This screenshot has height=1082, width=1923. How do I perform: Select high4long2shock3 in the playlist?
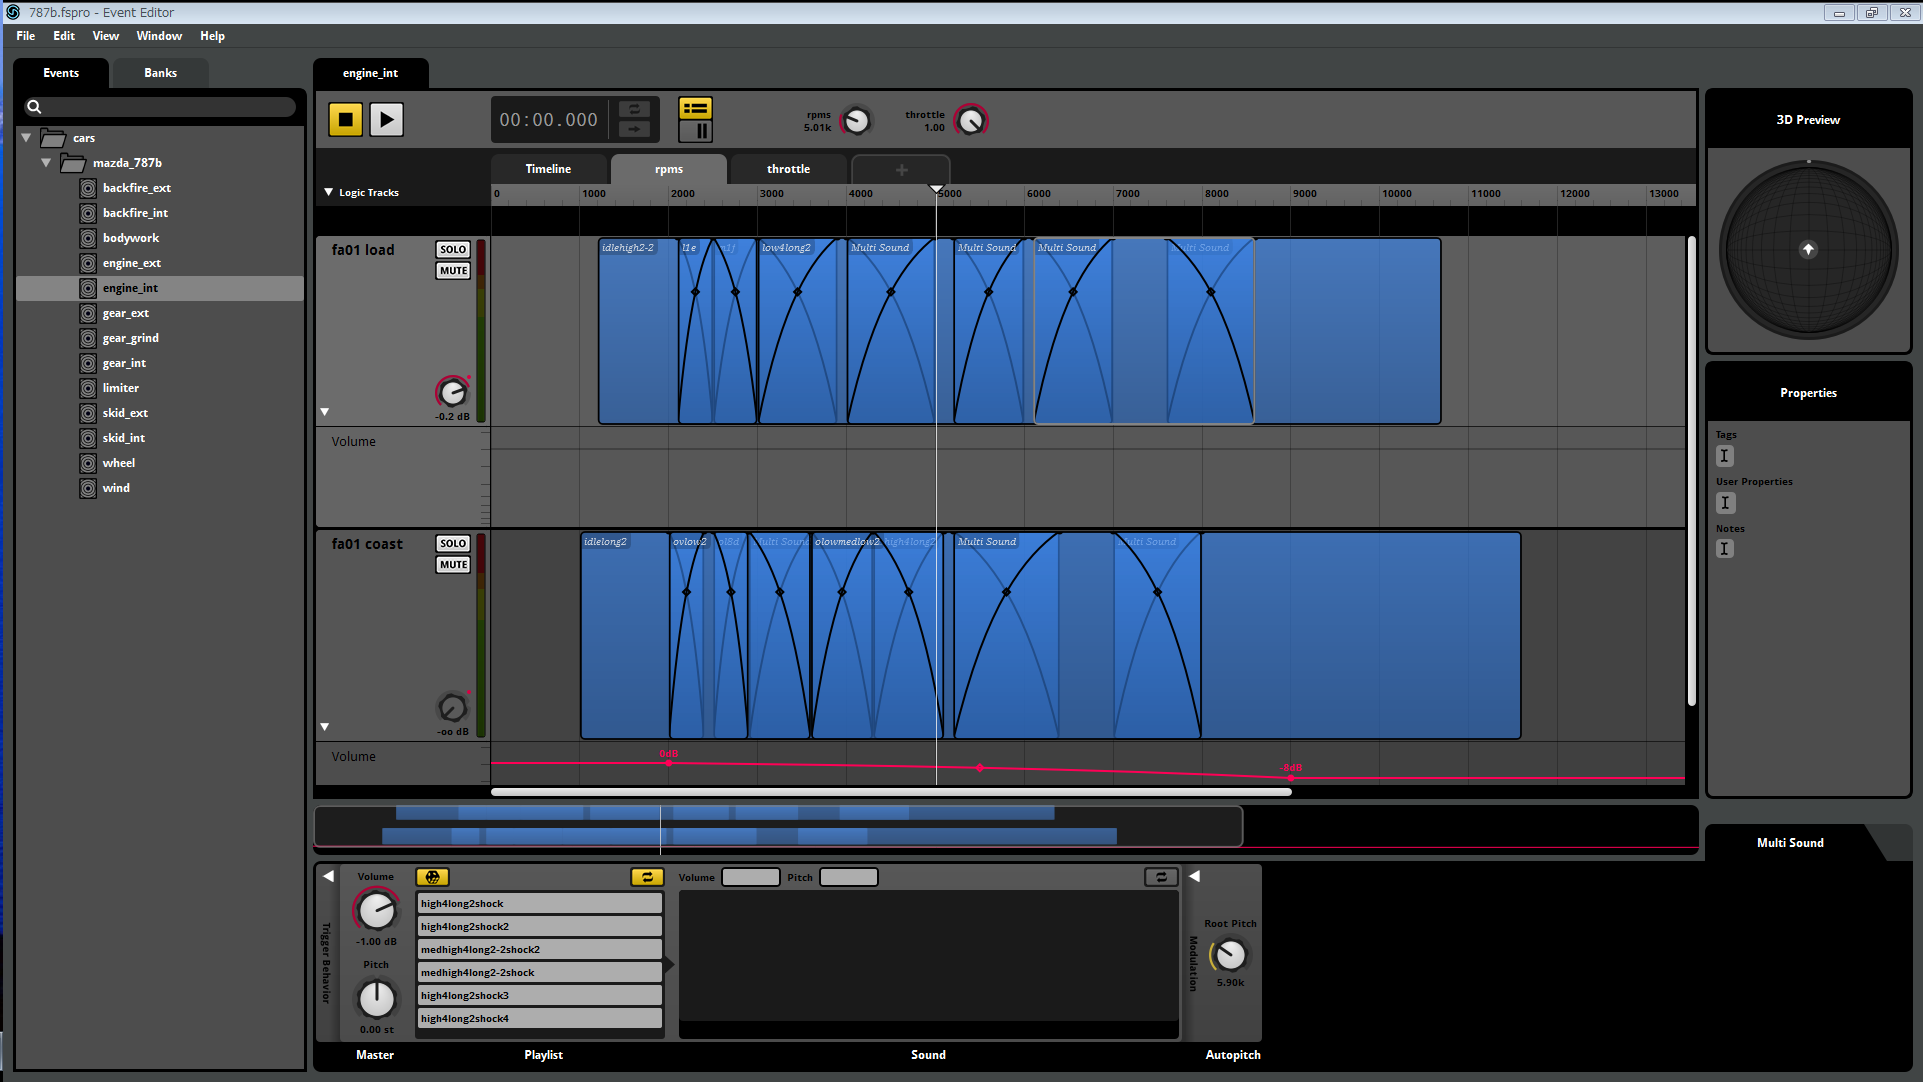coord(539,996)
